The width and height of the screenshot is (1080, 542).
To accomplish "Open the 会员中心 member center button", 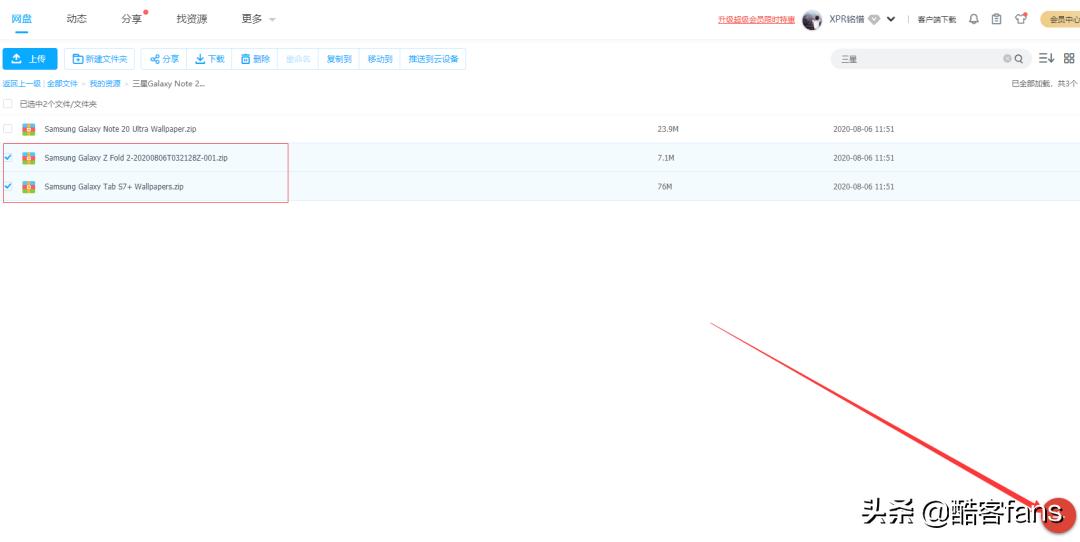I will (1061, 19).
